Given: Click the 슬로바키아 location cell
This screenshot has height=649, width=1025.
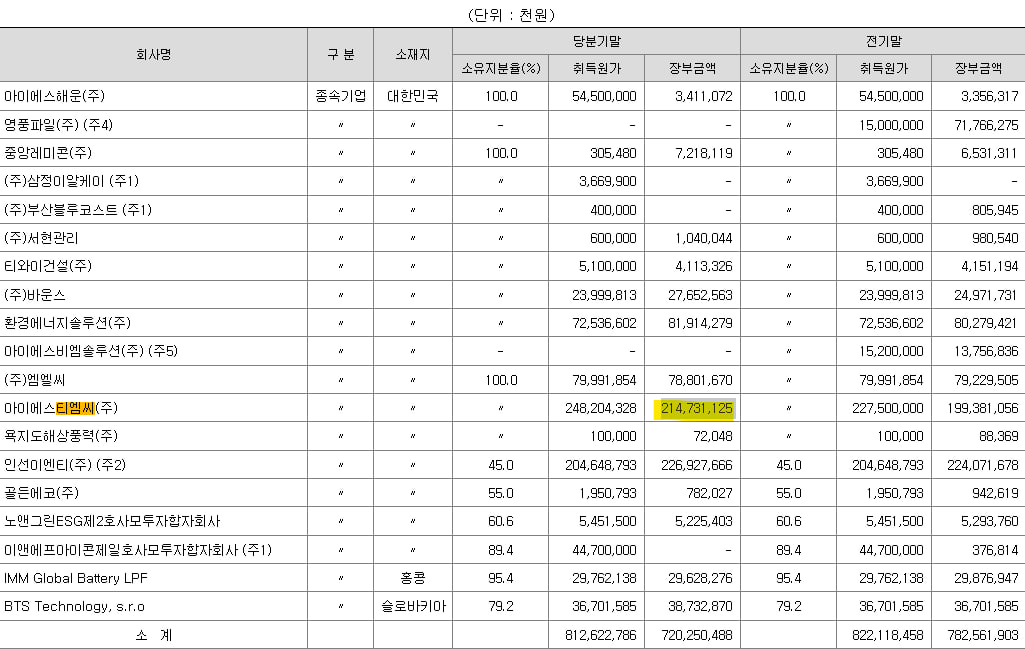Looking at the screenshot, I should 413,606.
